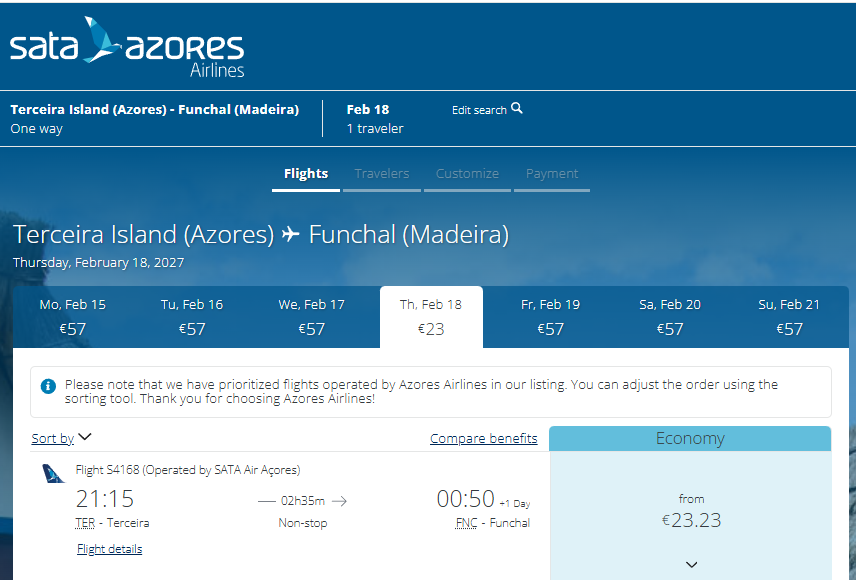Choose the Tu, Feb 16 date

point(192,317)
